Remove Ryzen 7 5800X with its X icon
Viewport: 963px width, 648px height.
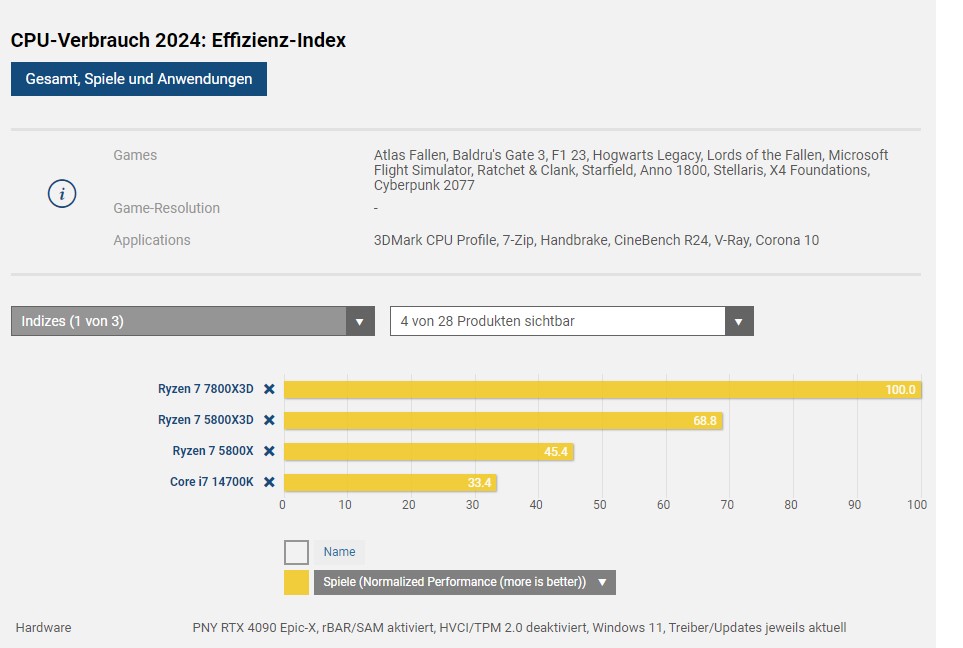[x=269, y=451]
